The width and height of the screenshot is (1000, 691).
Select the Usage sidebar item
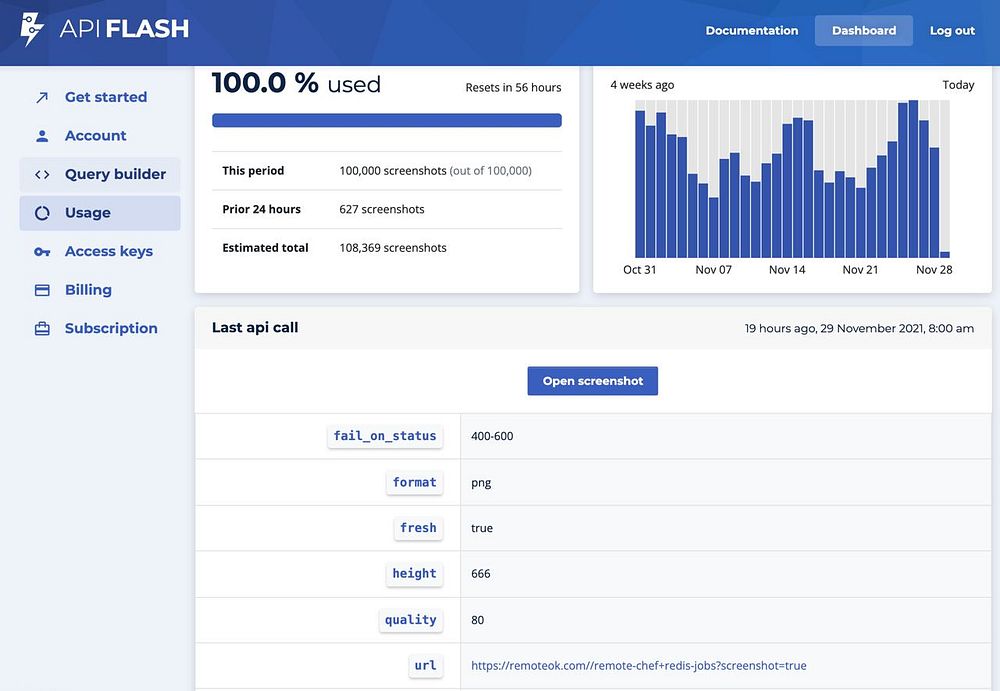click(99, 213)
